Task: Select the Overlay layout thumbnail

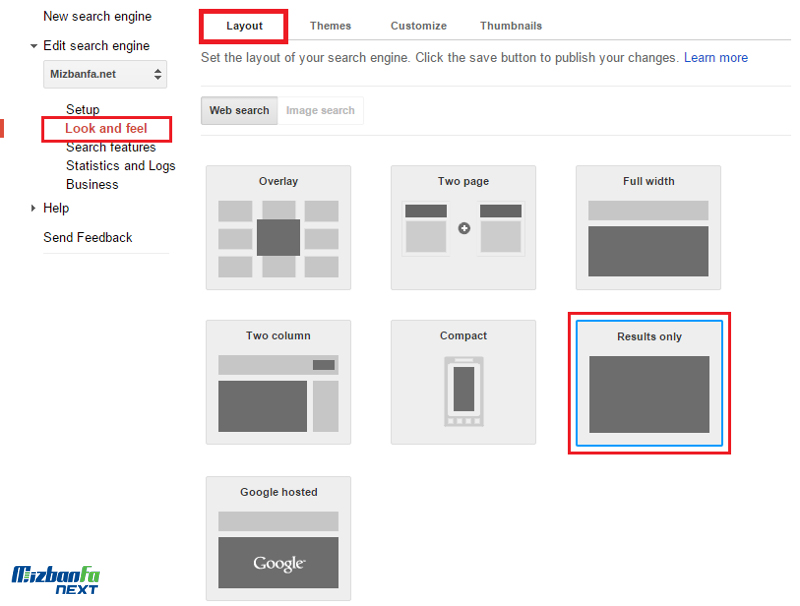Action: [278, 228]
